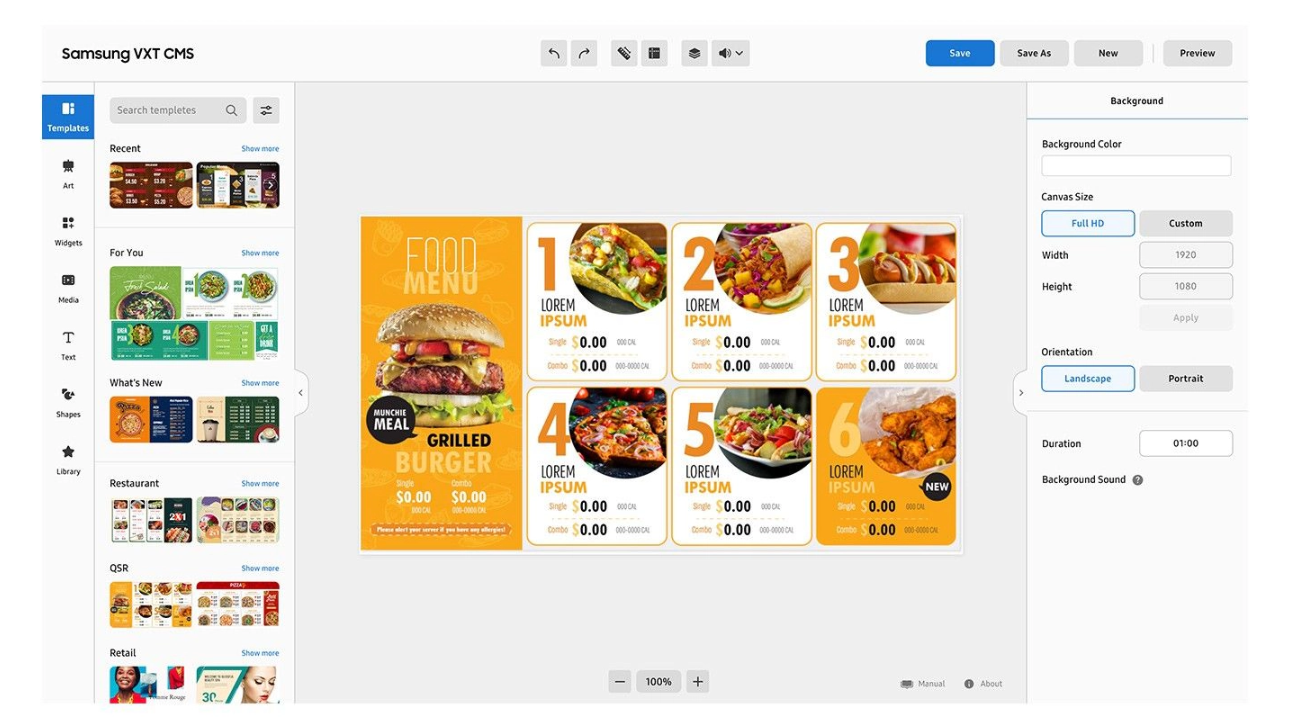Click the Save As button
This screenshot has width=1289, height=724.
(1034, 53)
